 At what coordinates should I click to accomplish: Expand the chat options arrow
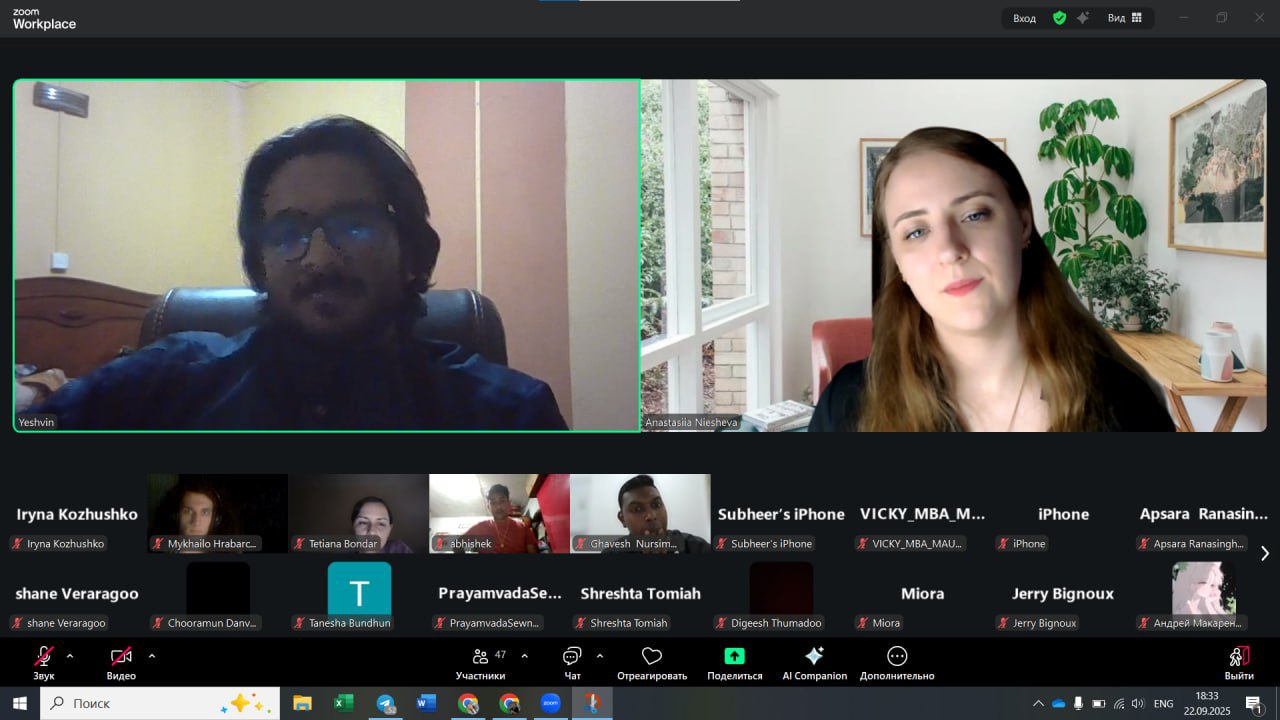tap(600, 656)
